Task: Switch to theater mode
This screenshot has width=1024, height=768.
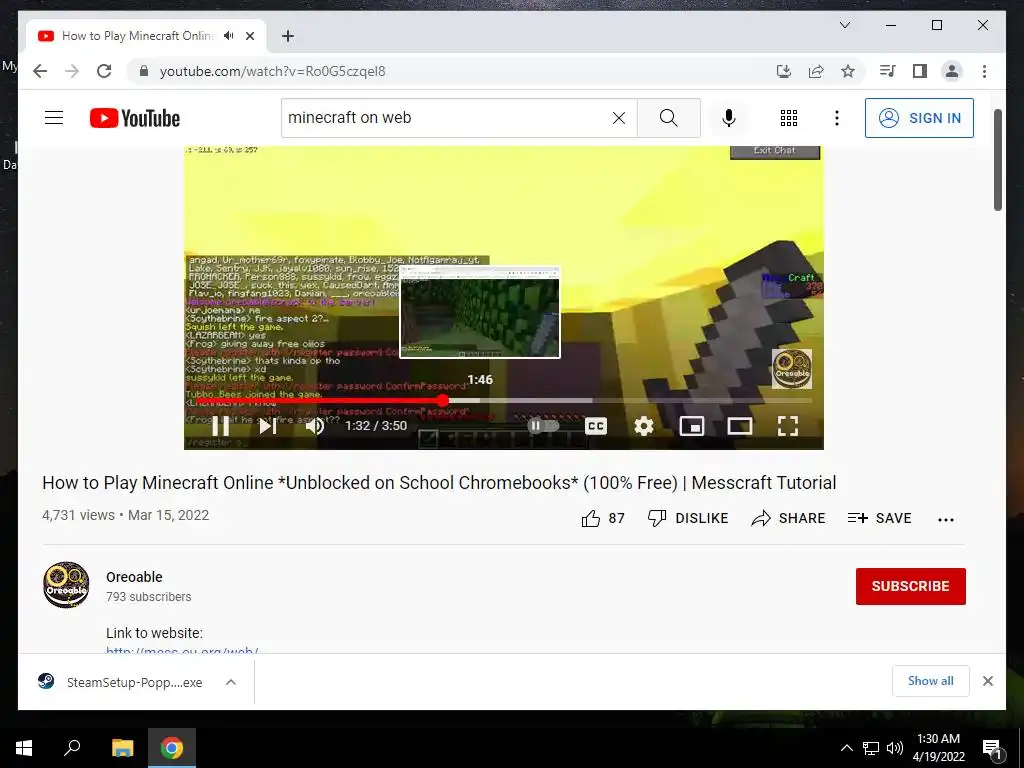Action: pyautogui.click(x=740, y=426)
